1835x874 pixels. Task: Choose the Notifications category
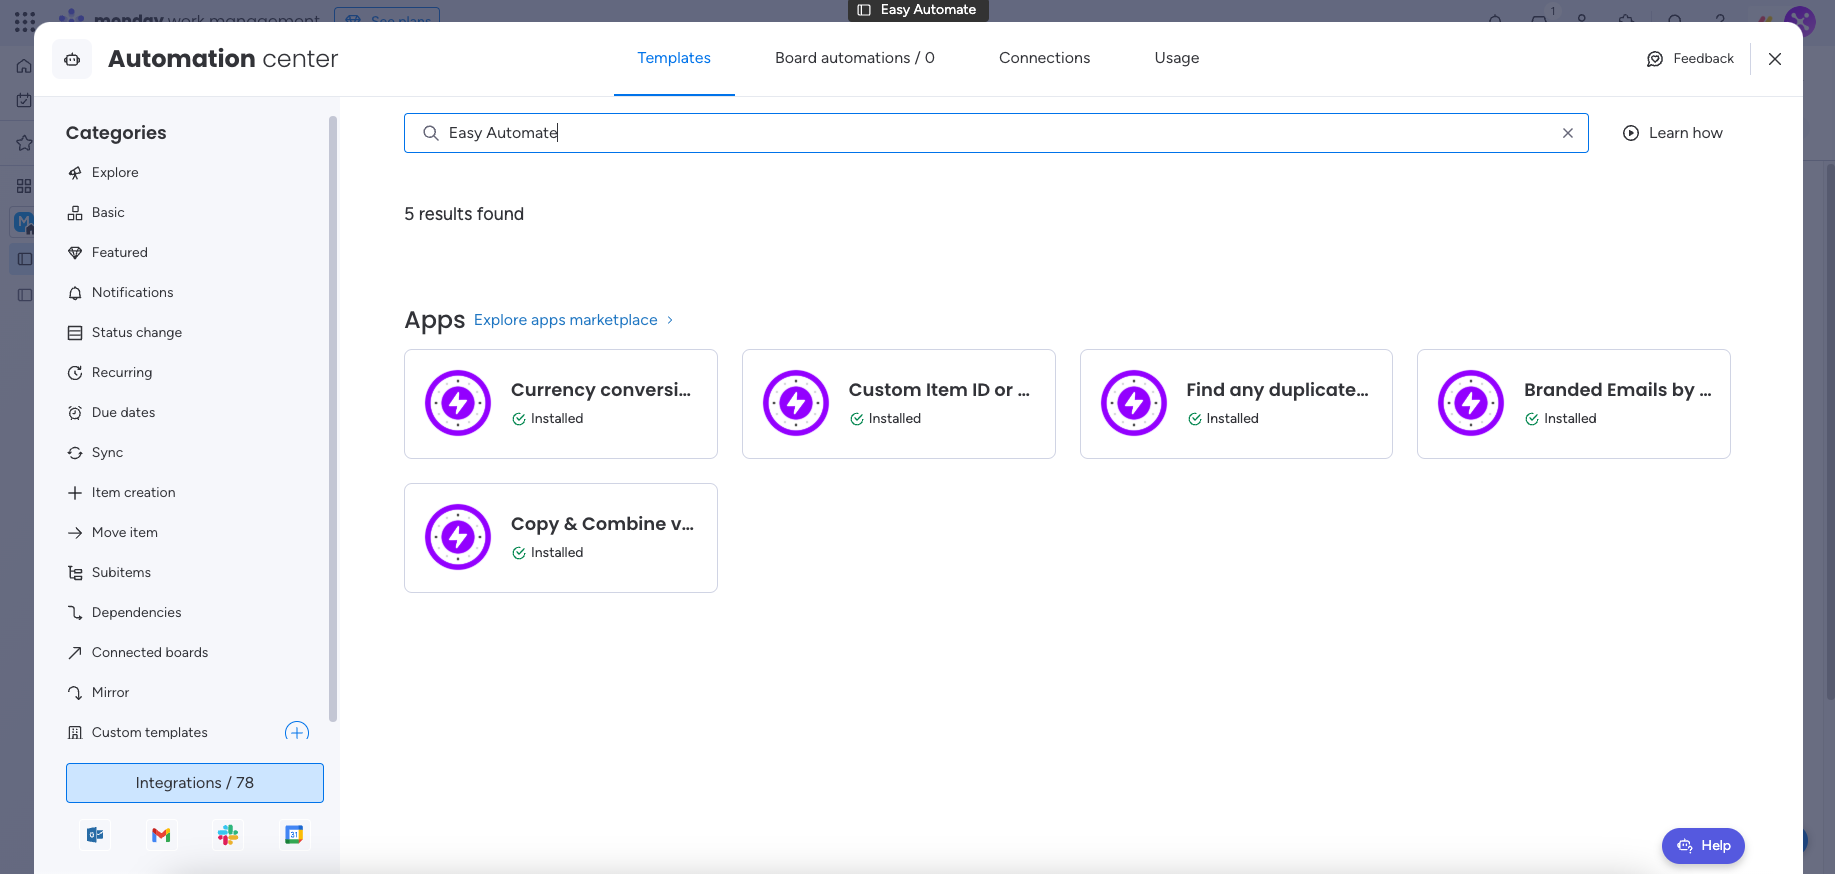tap(132, 292)
